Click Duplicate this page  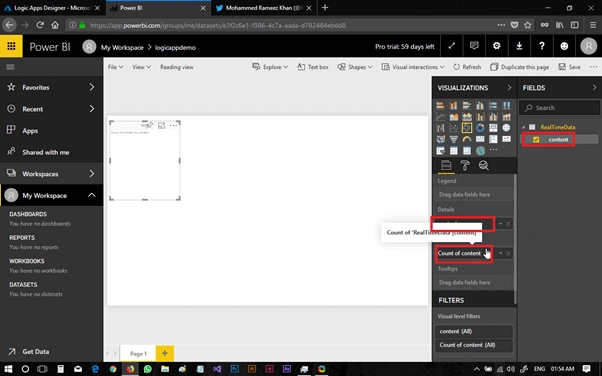(519, 67)
